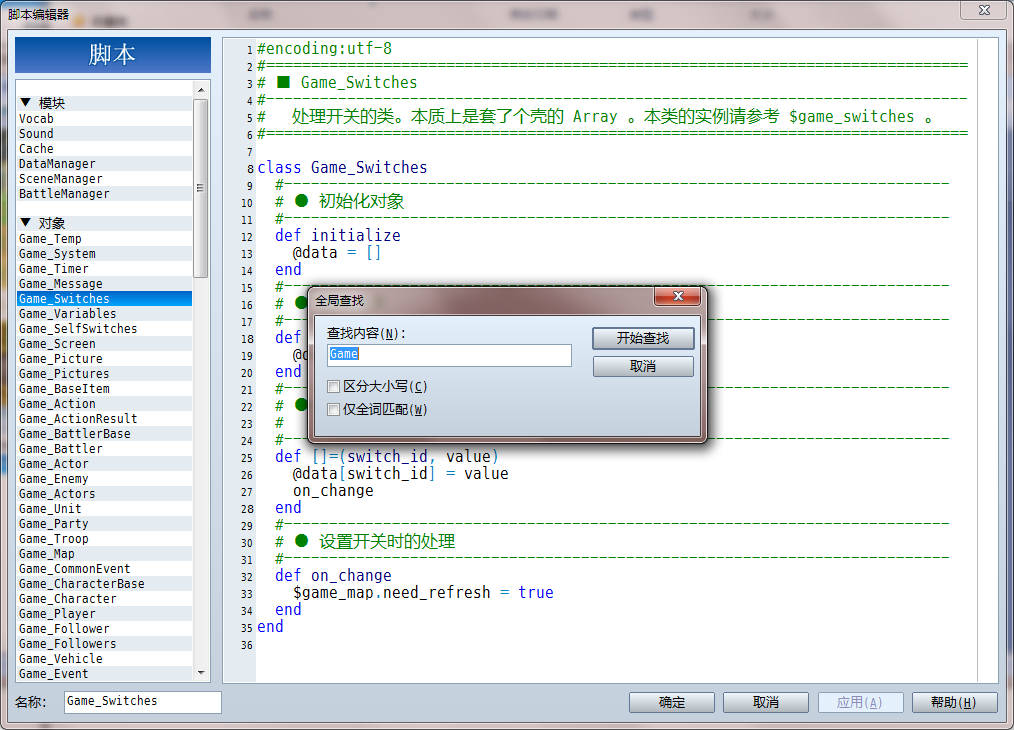The width and height of the screenshot is (1014, 730).
Task: Select the Sound script
Action: click(105, 134)
